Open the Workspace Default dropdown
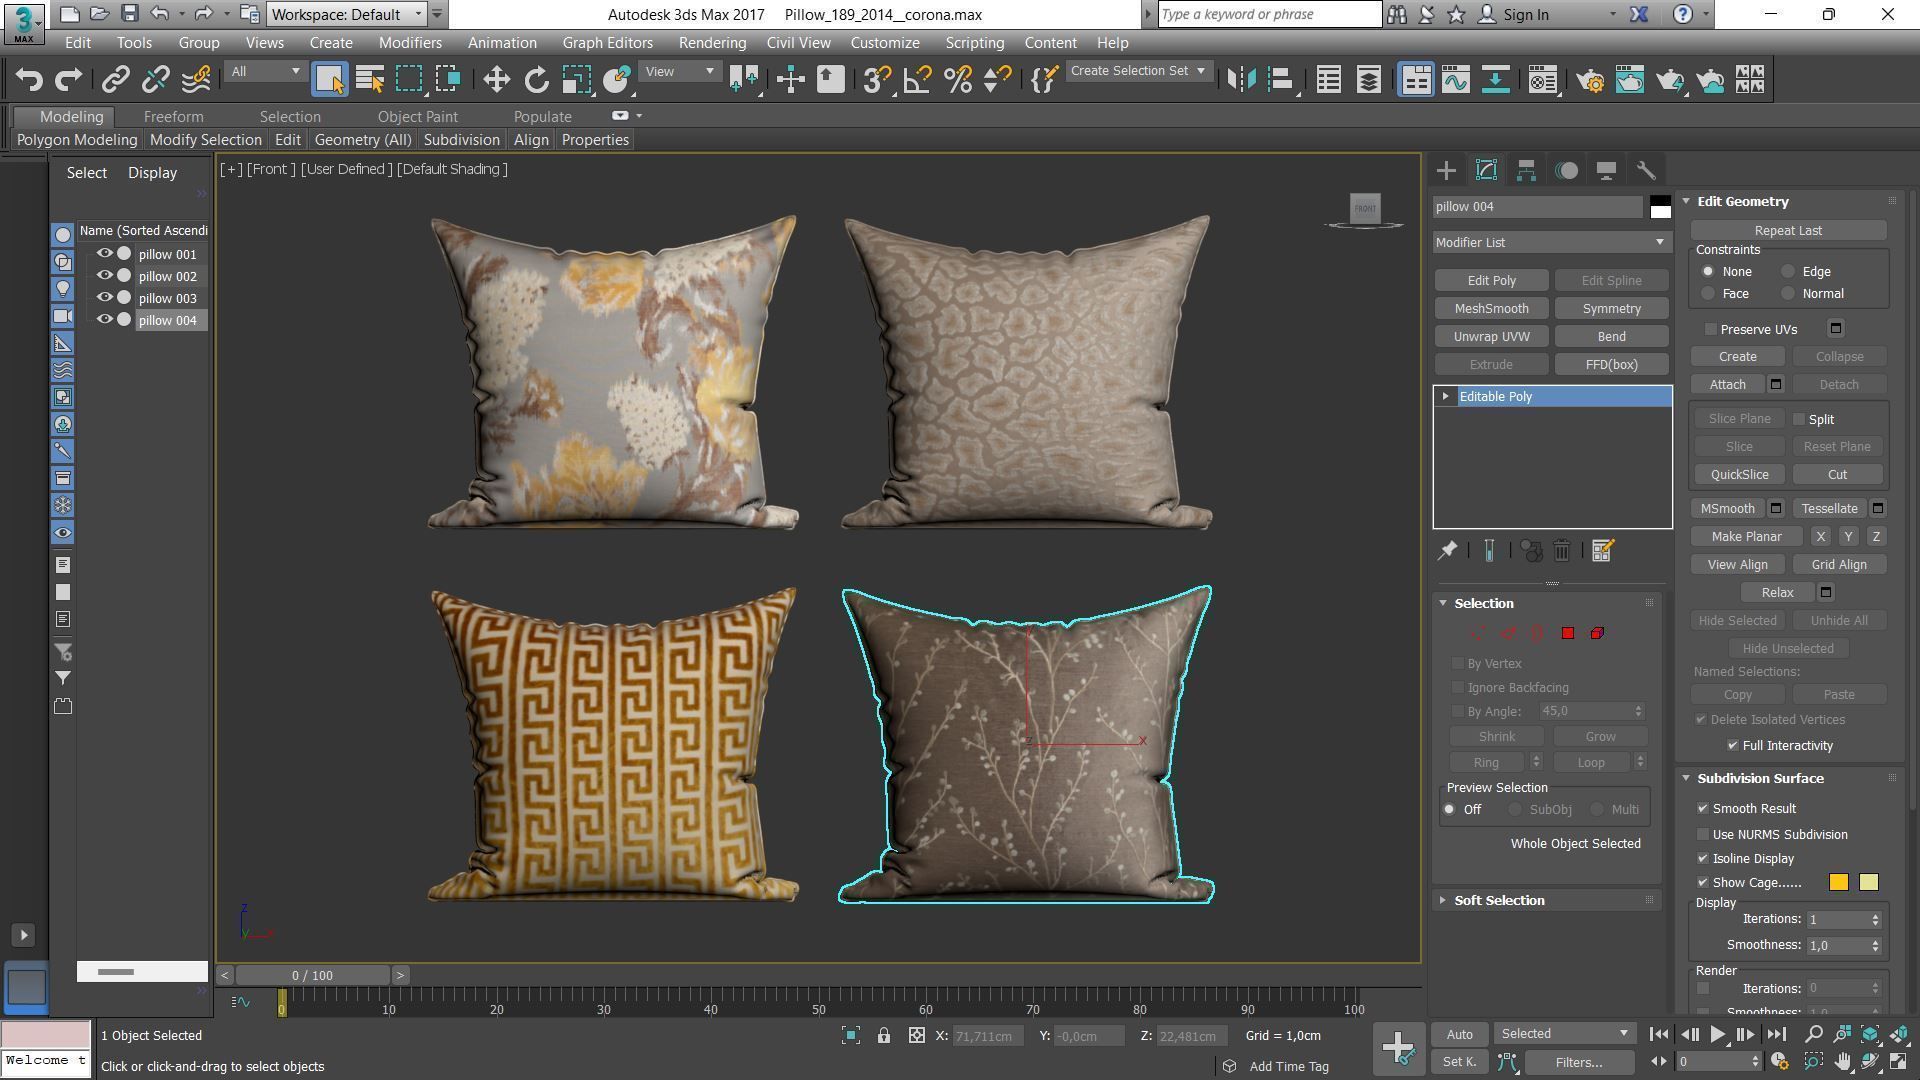Screen dimensions: 1920x1080 [x=347, y=14]
